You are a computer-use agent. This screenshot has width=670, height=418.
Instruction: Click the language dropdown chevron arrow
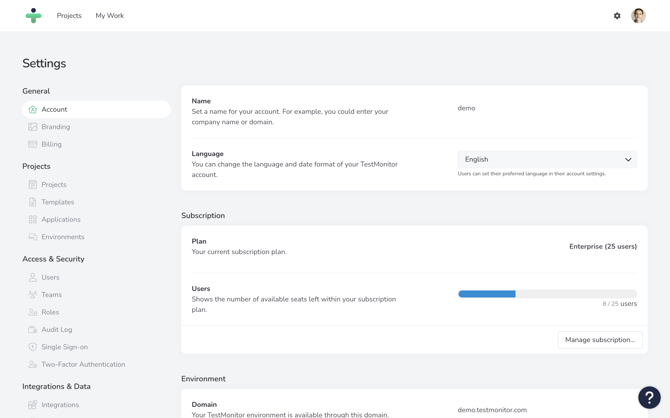pyautogui.click(x=628, y=160)
